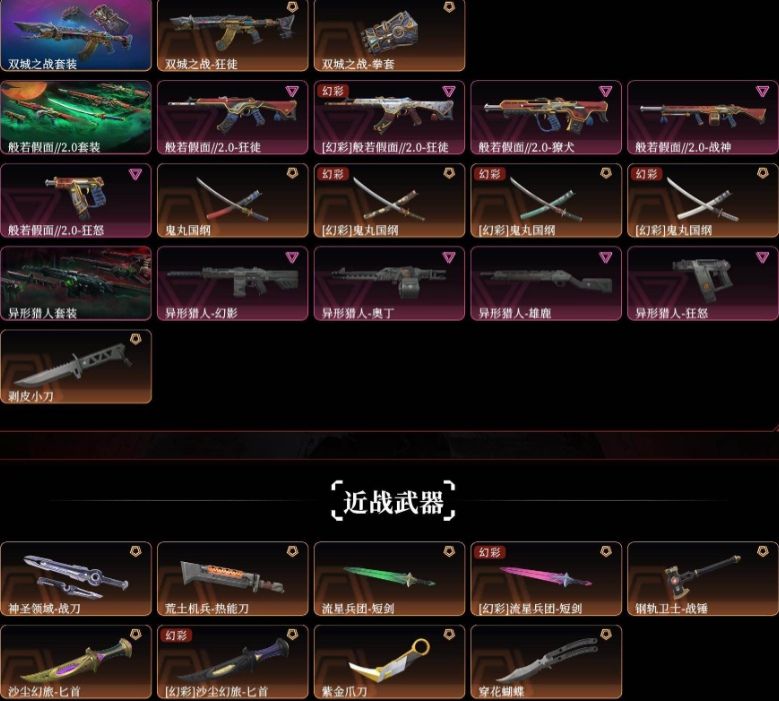Click the gold tier icon on 双城之战-拳套
779x701 pixels.
pyautogui.click(x=449, y=7)
